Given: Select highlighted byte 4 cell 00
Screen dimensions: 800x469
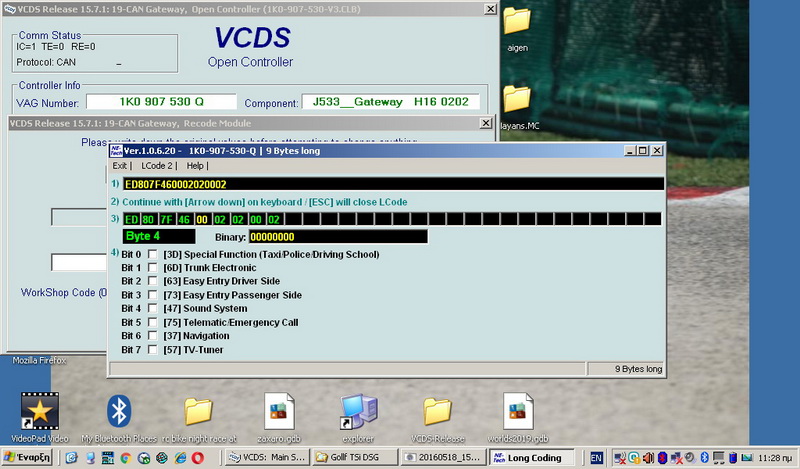Looking at the screenshot, I should click(x=202, y=219).
